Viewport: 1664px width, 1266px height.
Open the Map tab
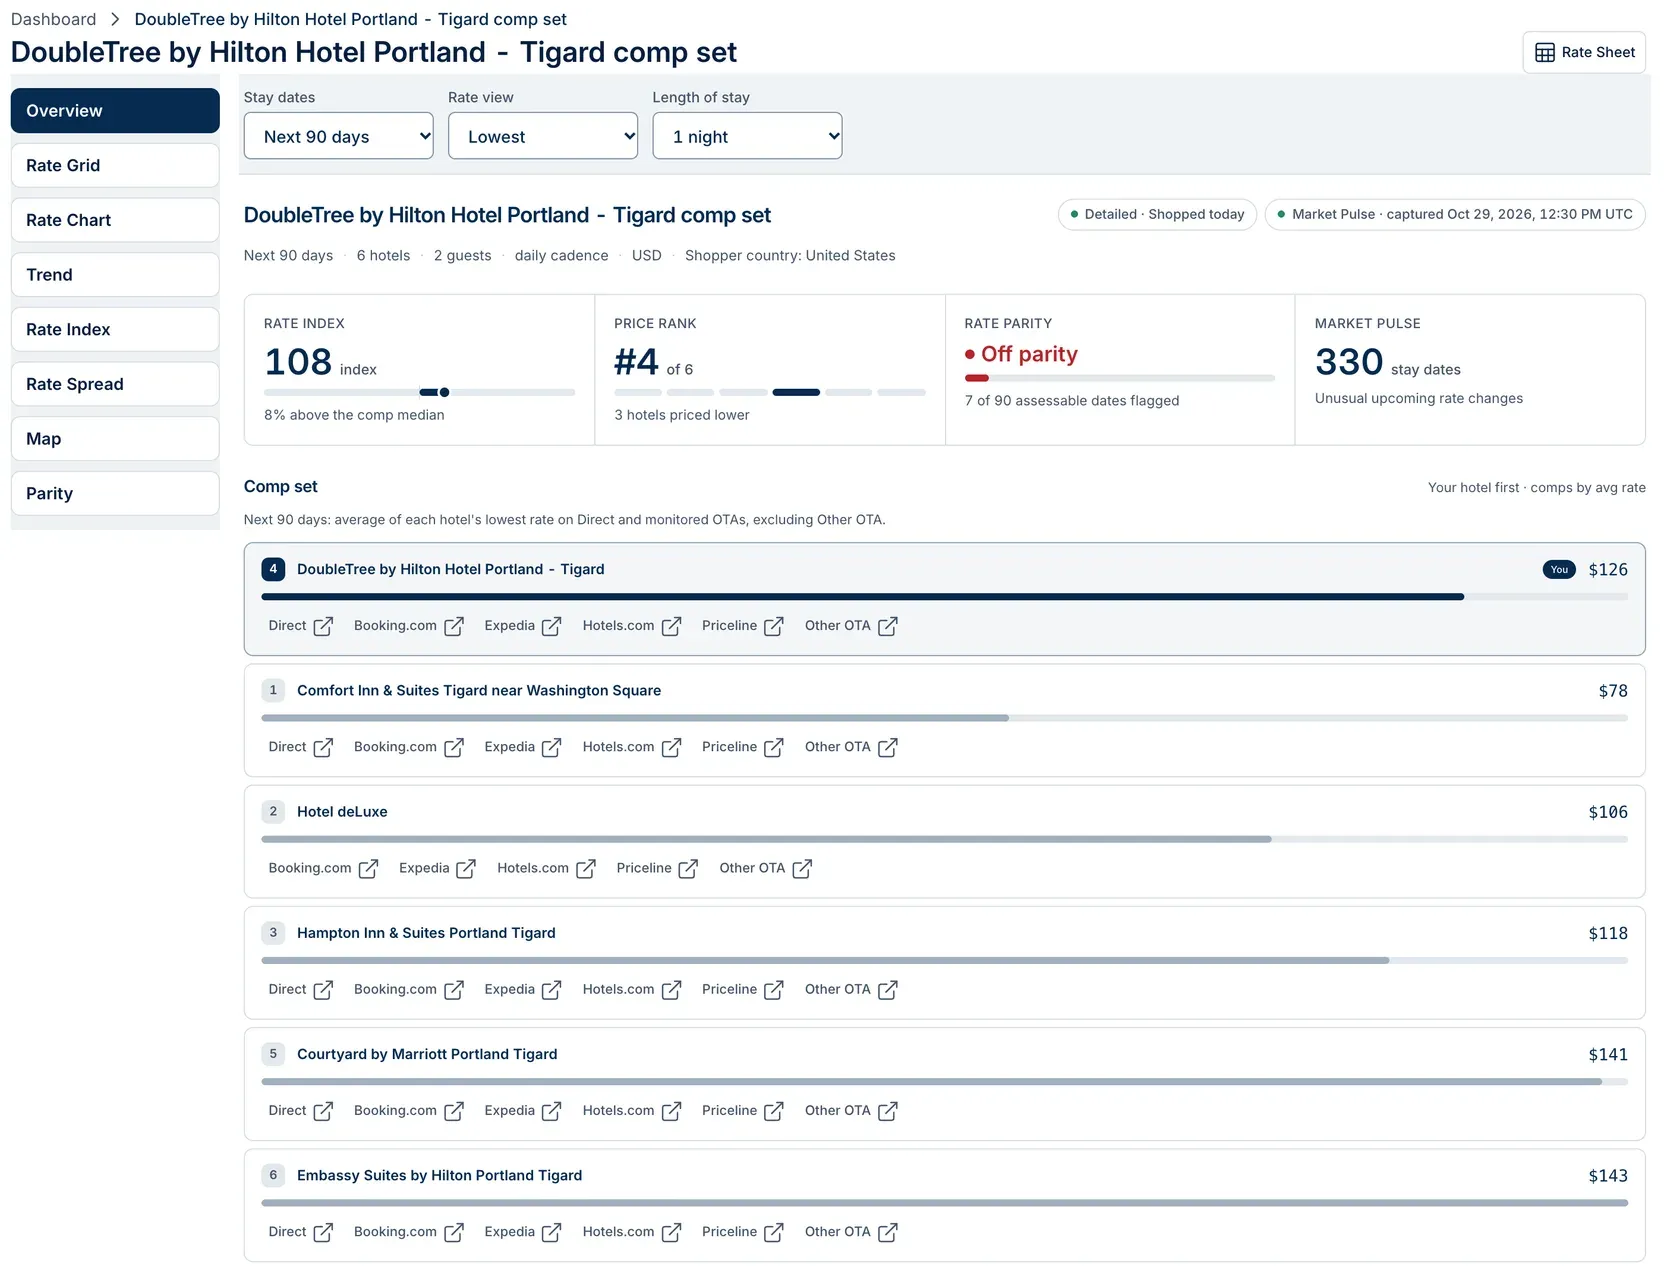[x=115, y=439]
